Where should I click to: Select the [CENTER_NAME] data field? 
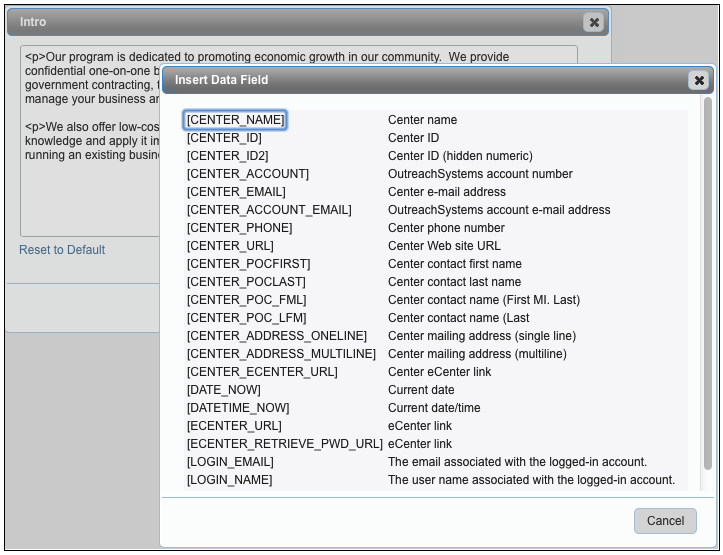[236, 120]
